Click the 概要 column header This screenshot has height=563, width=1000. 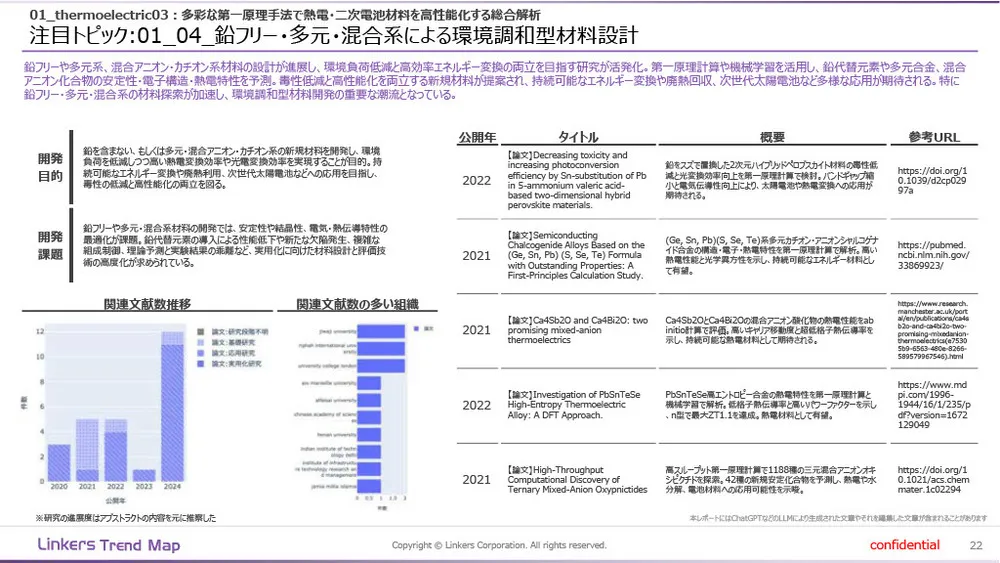coord(772,137)
